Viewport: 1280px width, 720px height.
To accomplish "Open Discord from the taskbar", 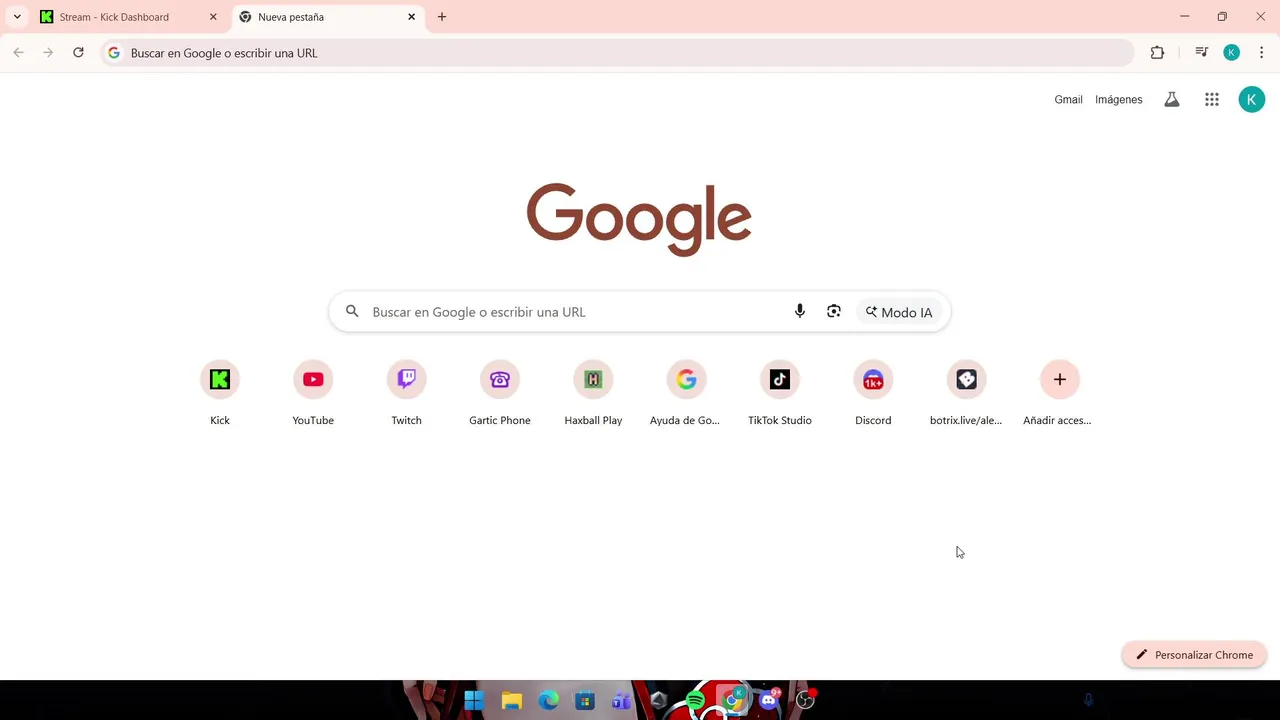I will coord(769,701).
